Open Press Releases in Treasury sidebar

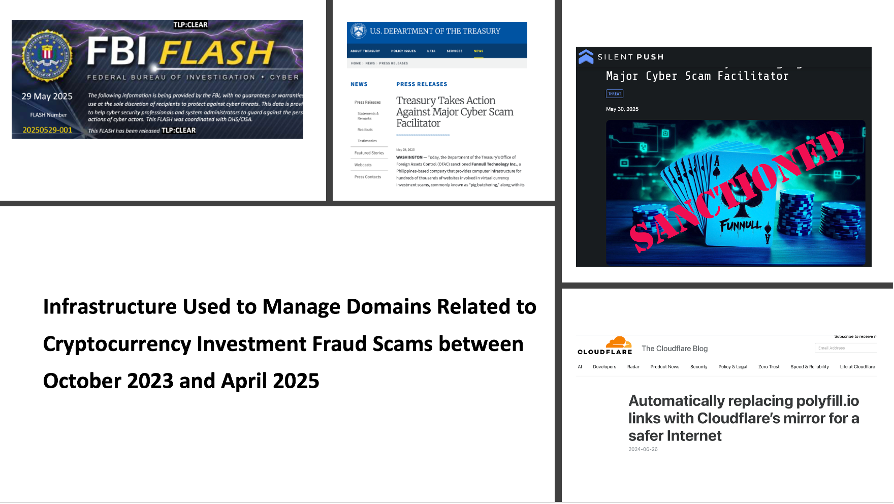[368, 103]
